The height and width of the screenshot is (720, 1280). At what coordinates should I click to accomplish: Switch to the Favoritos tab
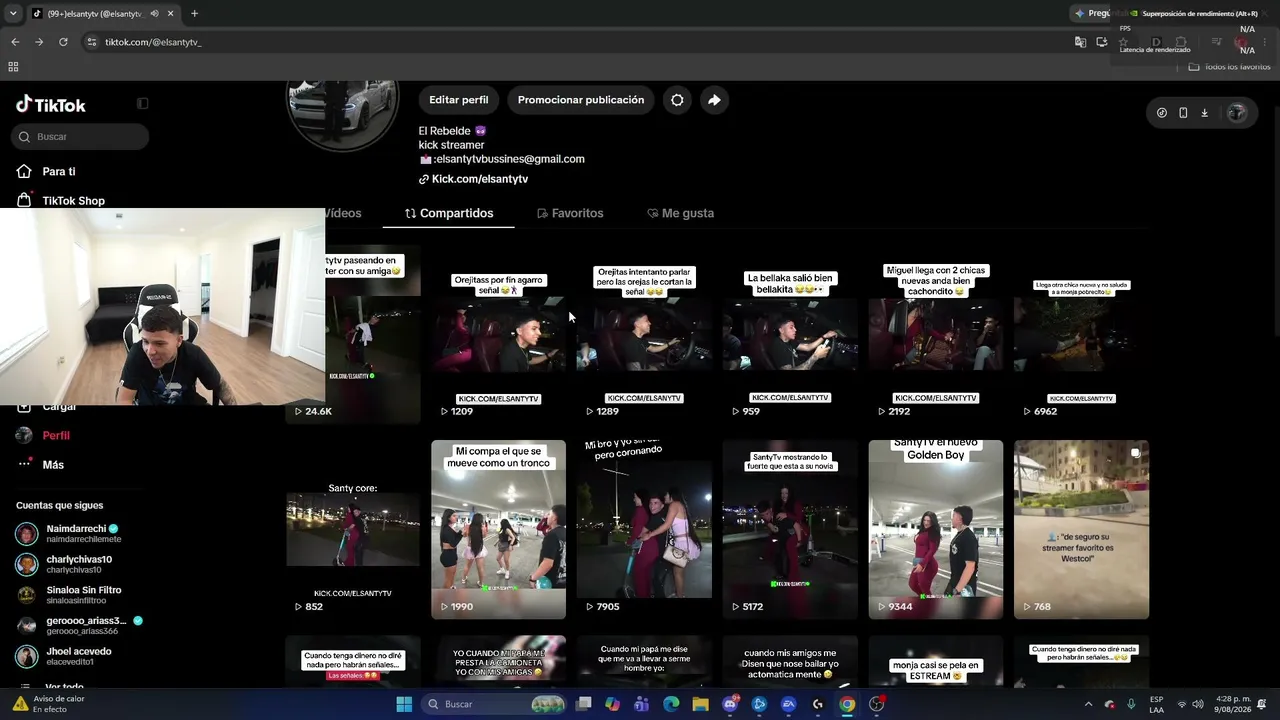point(570,213)
